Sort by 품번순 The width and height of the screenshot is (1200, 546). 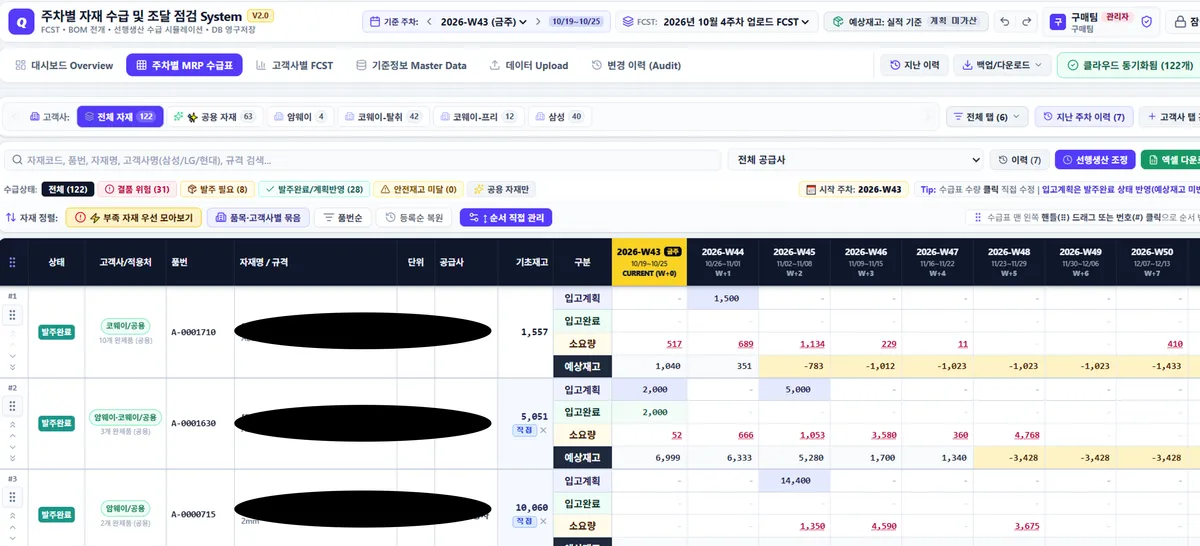click(x=343, y=217)
